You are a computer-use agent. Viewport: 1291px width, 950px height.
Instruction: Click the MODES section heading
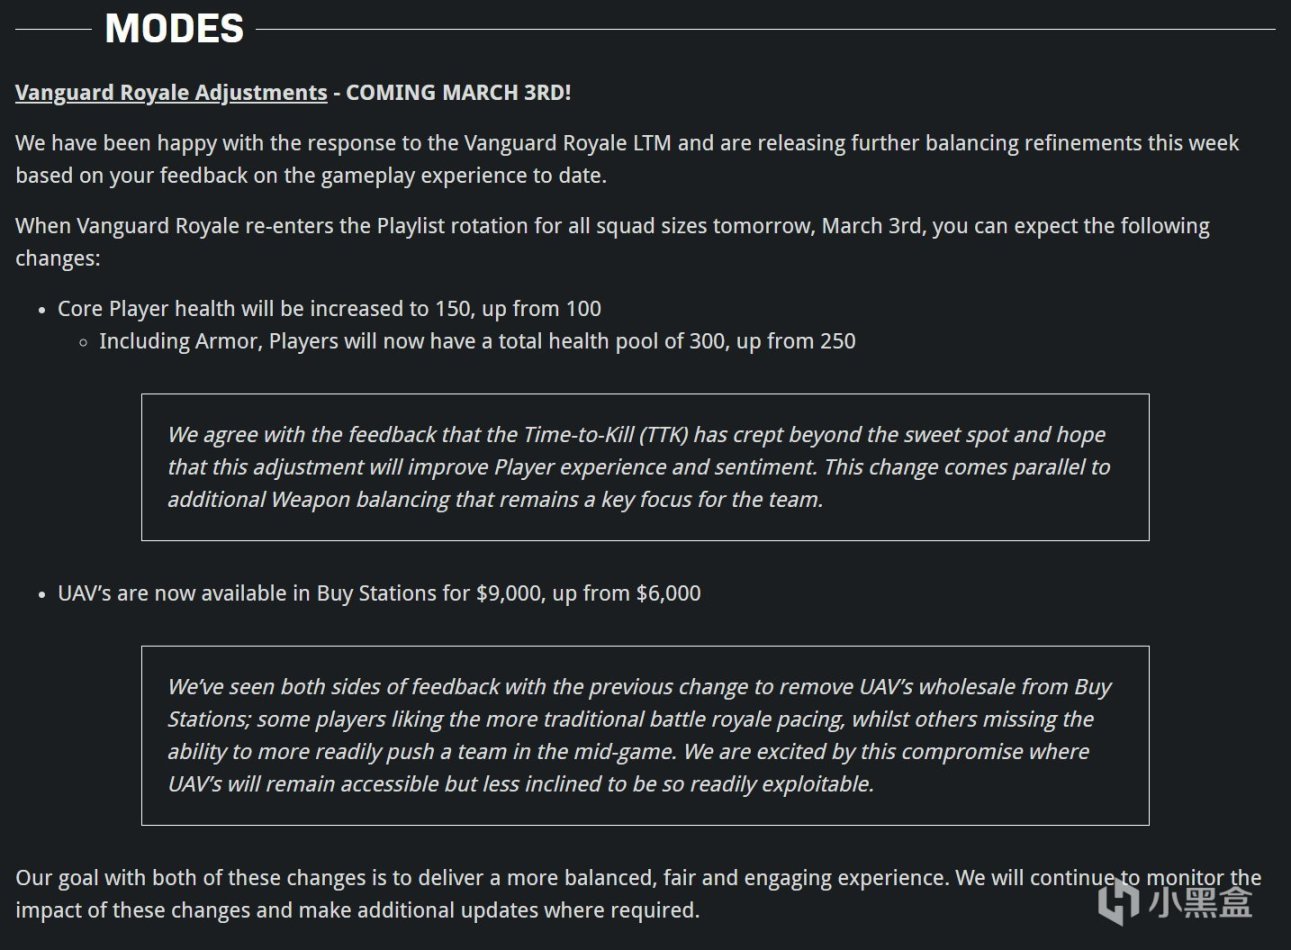(x=175, y=28)
